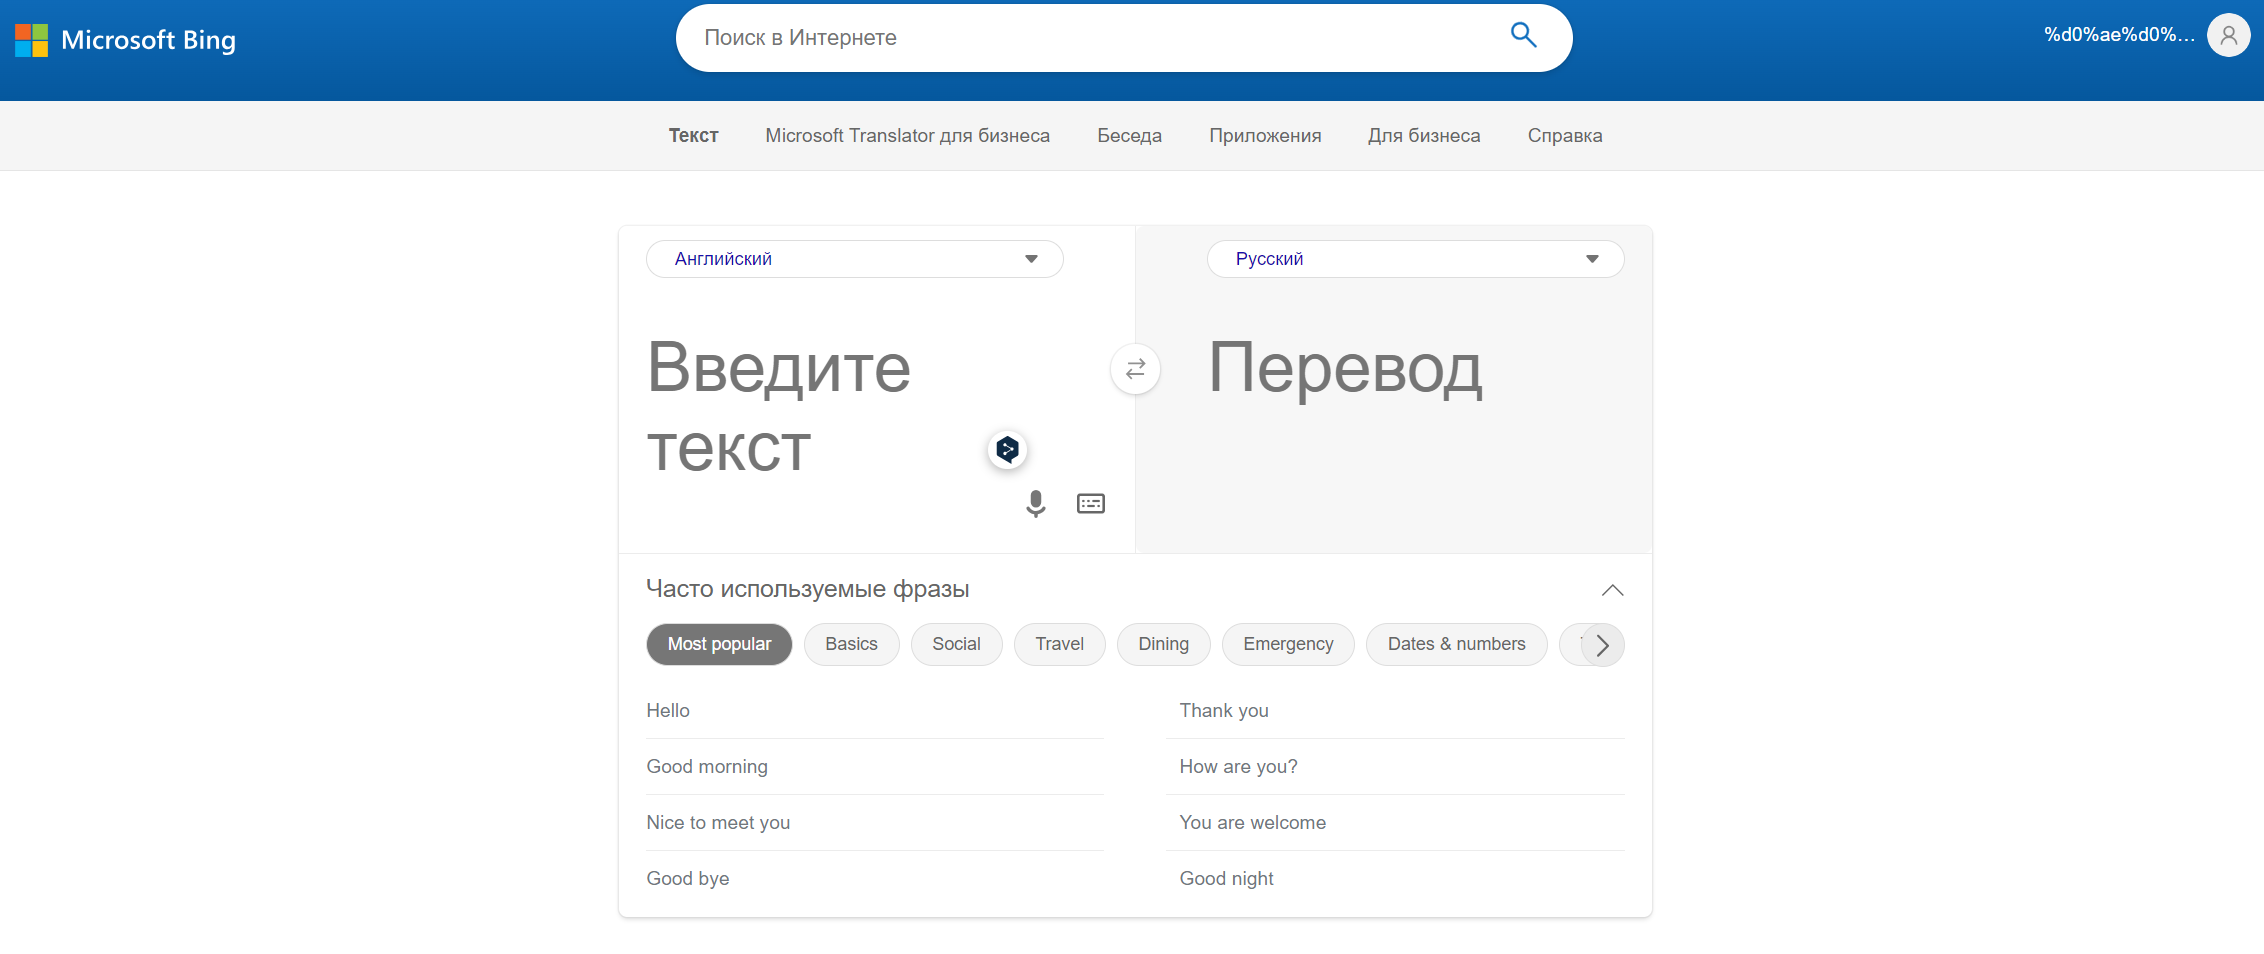
Task: Select the Текст tab
Action: [x=694, y=136]
